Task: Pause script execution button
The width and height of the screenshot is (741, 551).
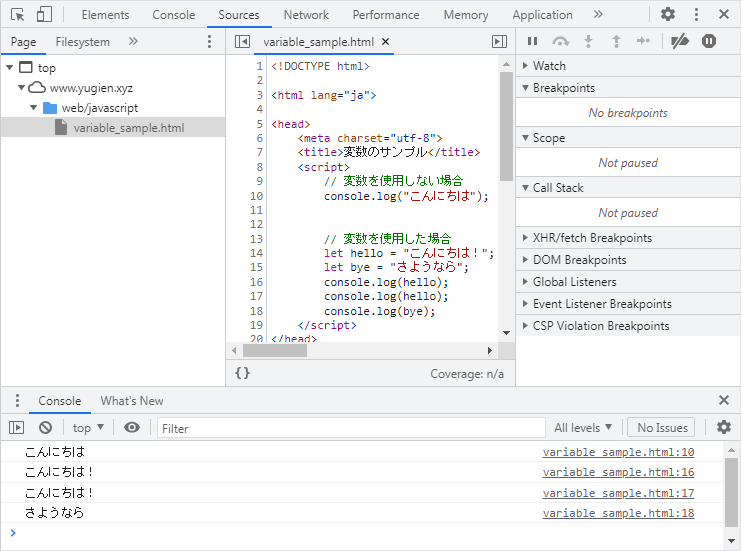Action: [x=532, y=41]
